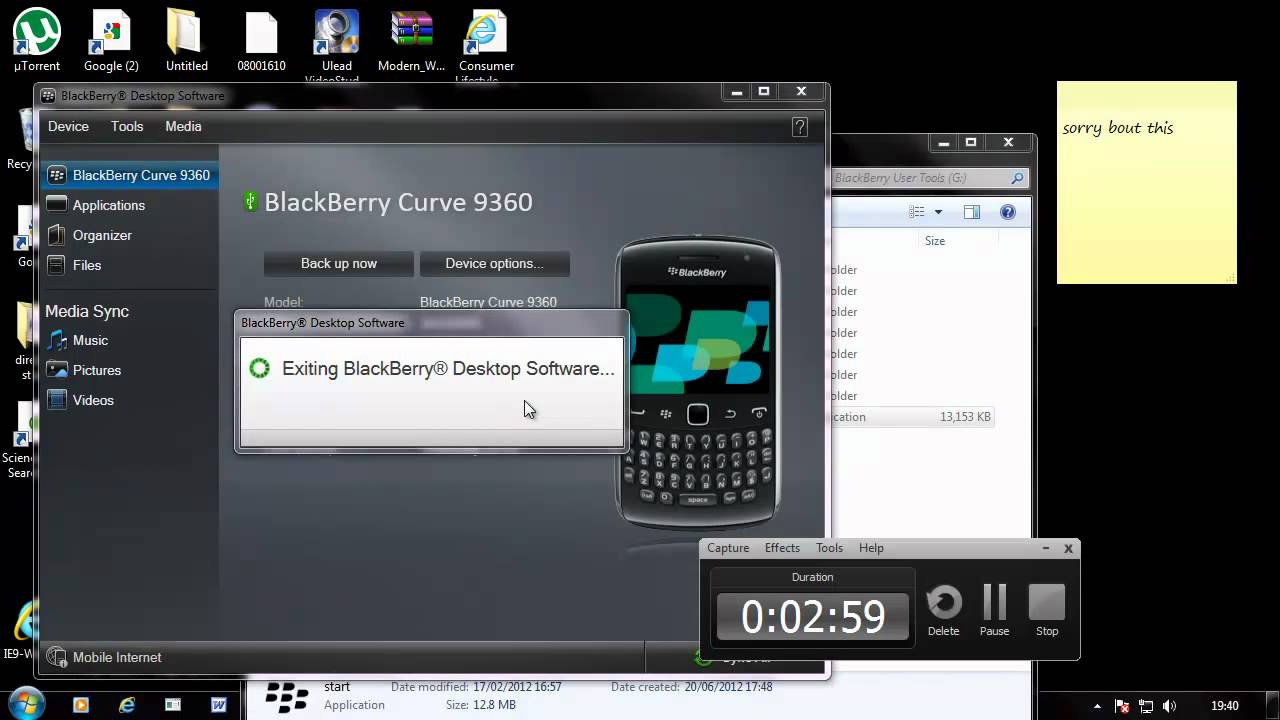Select the 13,153 KB application row

pyautogui.click(x=912, y=417)
